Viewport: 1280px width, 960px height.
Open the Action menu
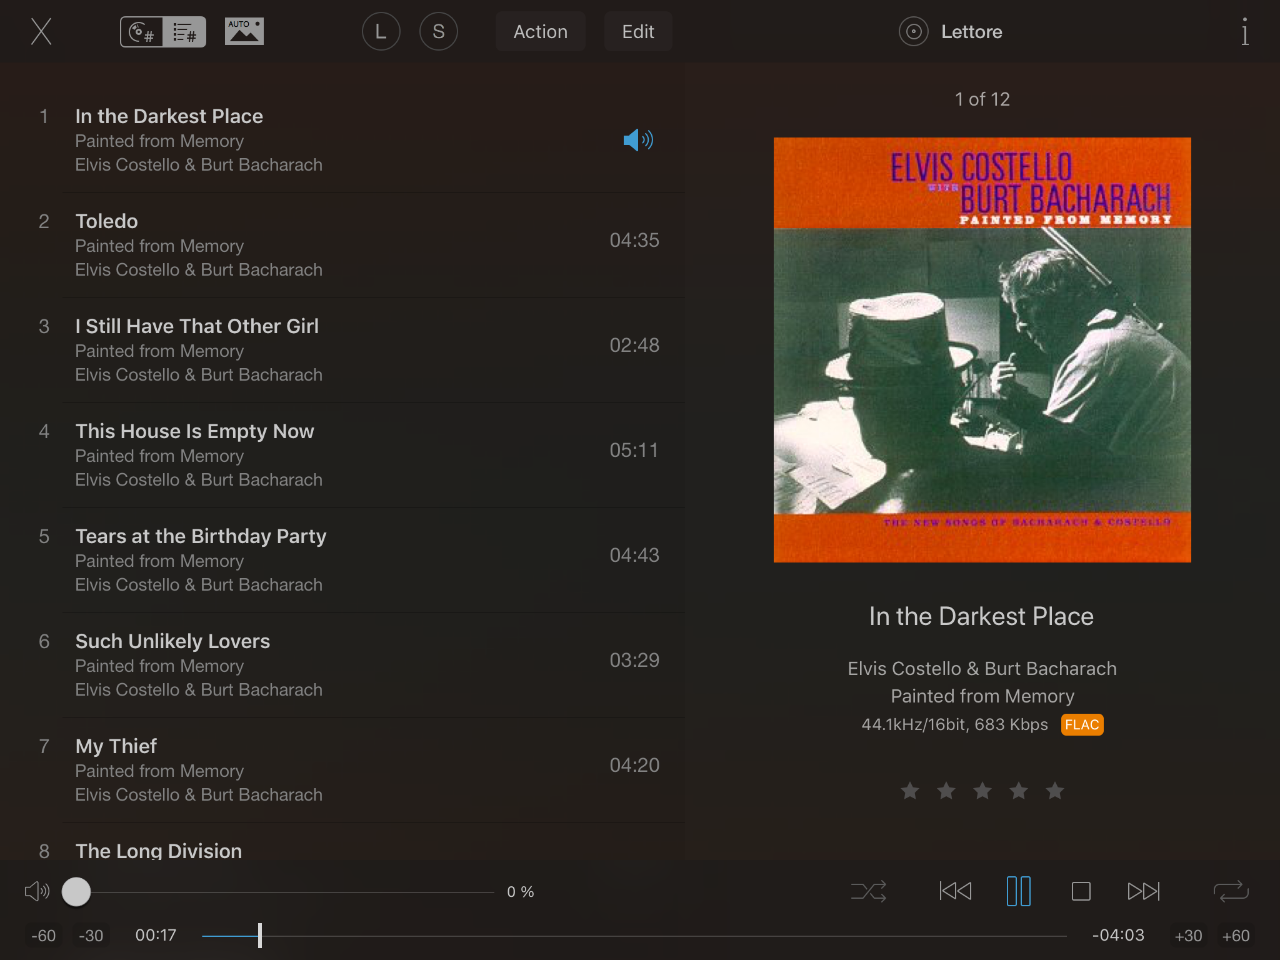click(541, 32)
